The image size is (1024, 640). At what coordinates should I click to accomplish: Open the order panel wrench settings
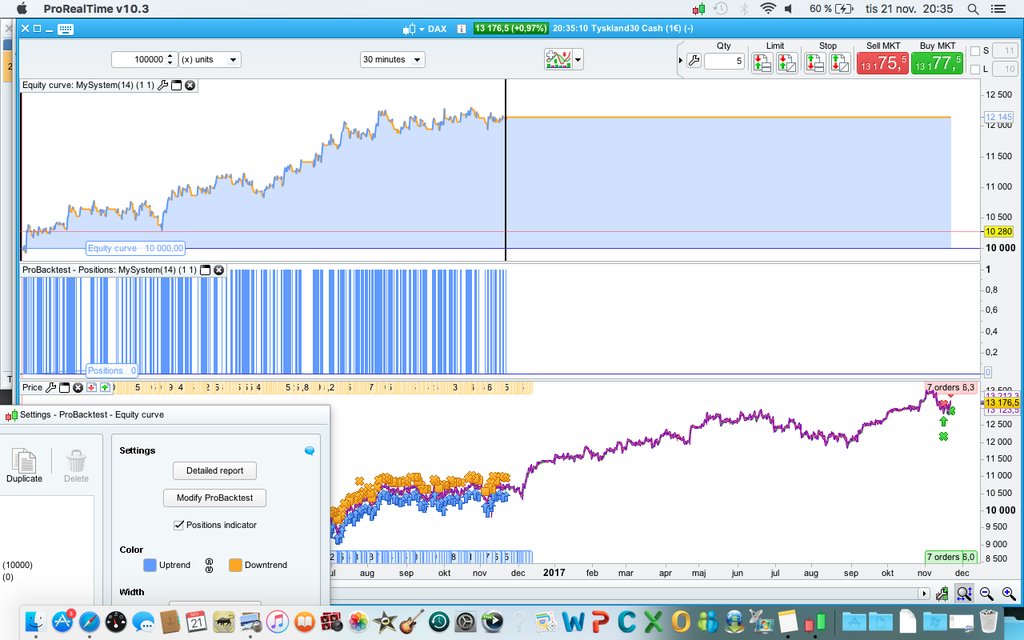pyautogui.click(x=694, y=61)
